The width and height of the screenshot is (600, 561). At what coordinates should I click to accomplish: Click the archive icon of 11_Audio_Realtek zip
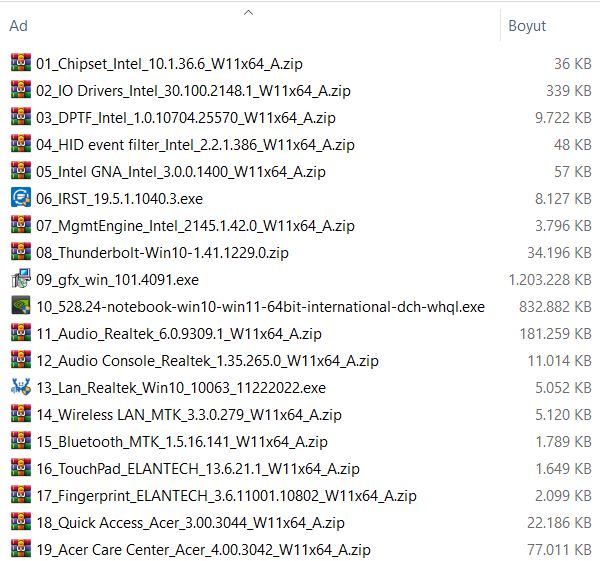(21, 333)
